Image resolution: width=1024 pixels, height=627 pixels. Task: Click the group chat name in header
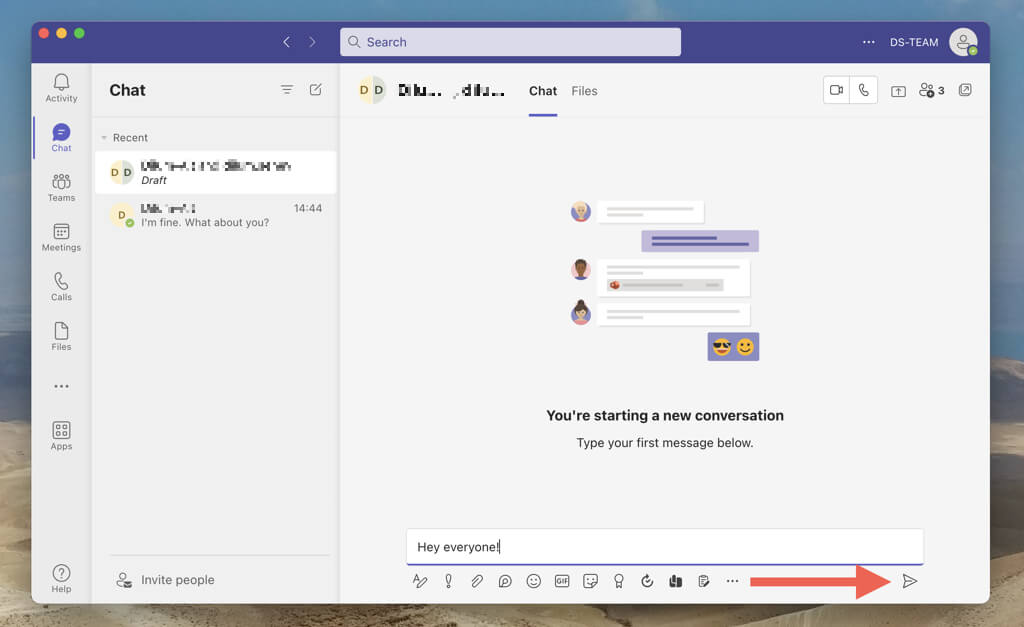point(451,90)
